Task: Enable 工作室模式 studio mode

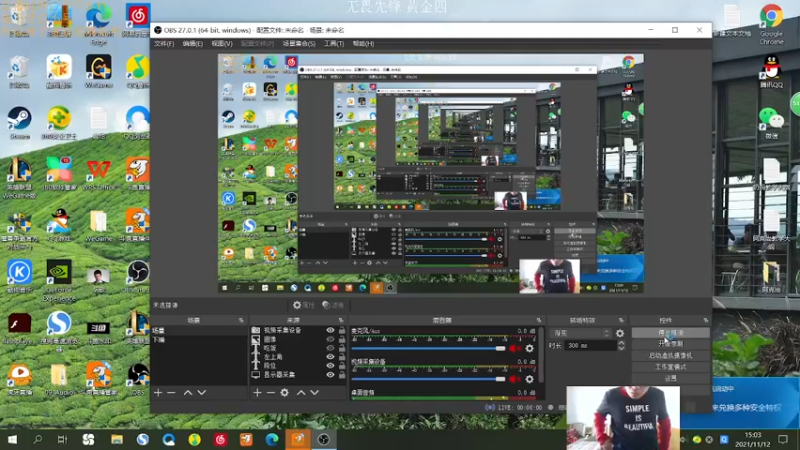Action: (670, 367)
